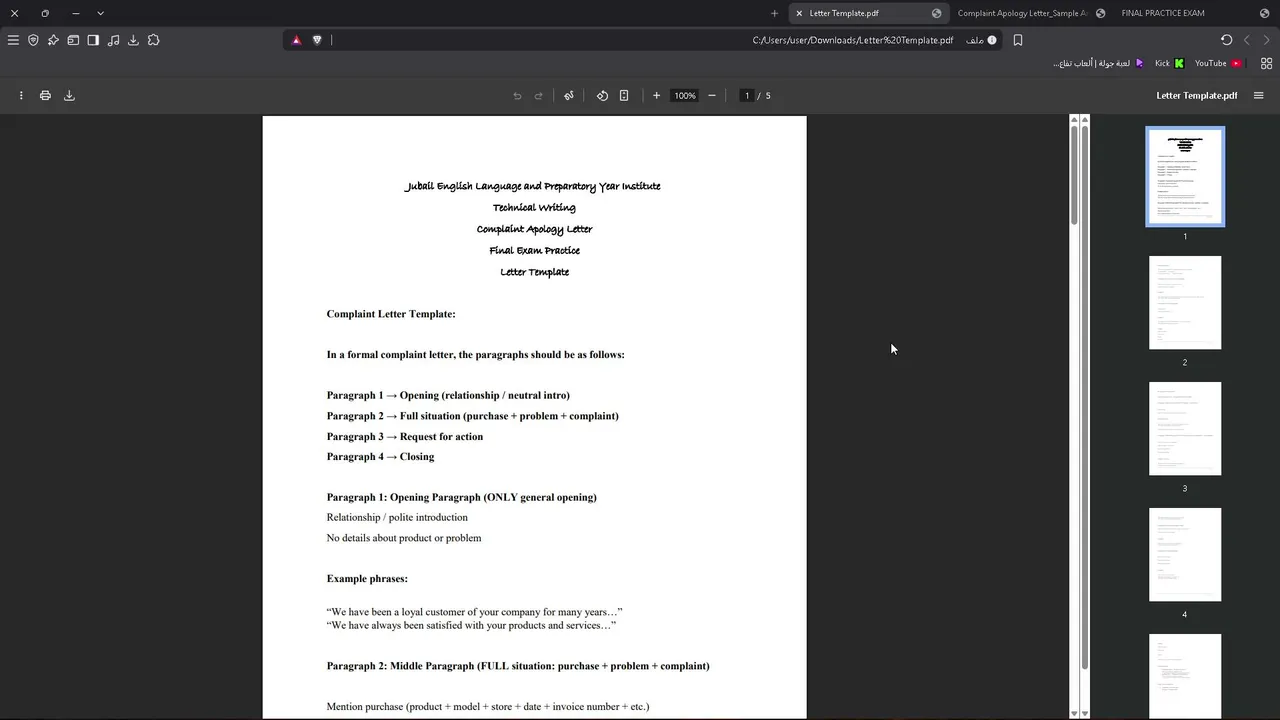This screenshot has width=1280, height=720.
Task: Select the PDF draw annotation tool
Action: [x=569, y=96]
